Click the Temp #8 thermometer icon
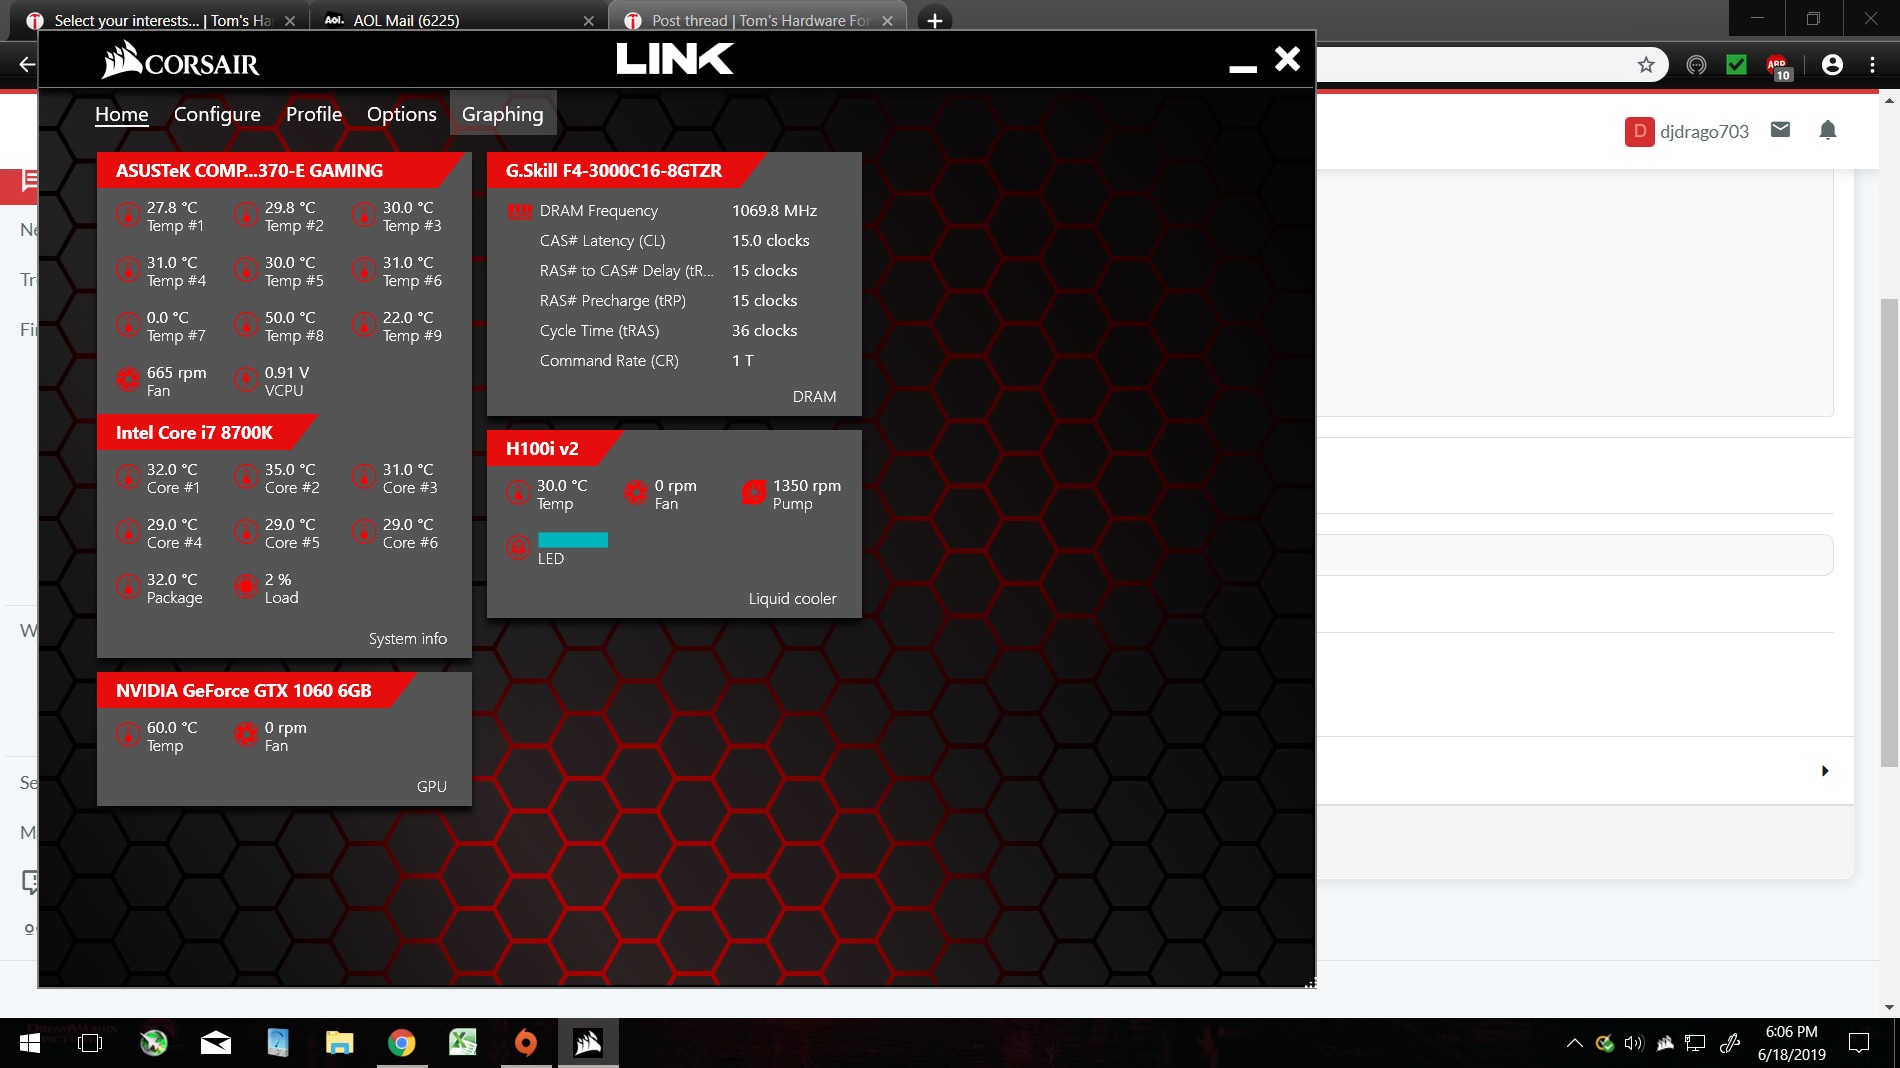Image resolution: width=1900 pixels, height=1068 pixels. [x=246, y=325]
